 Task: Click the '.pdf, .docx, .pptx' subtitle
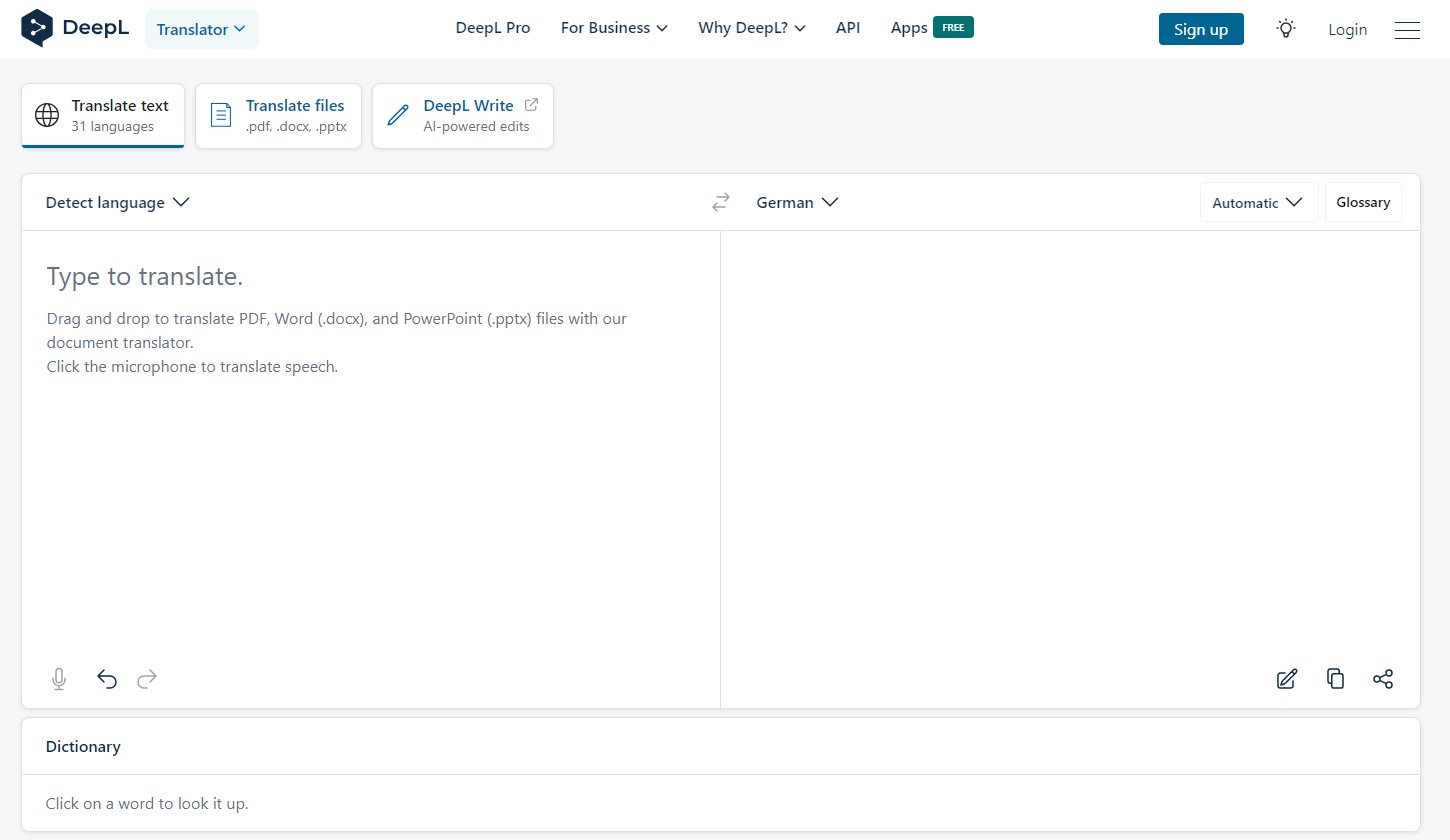click(296, 127)
